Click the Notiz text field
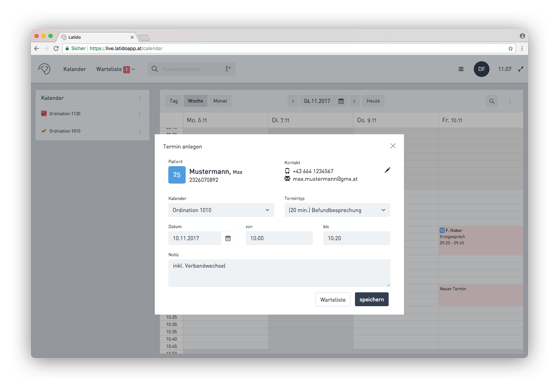Screen dimensions: 560x390 [279, 273]
